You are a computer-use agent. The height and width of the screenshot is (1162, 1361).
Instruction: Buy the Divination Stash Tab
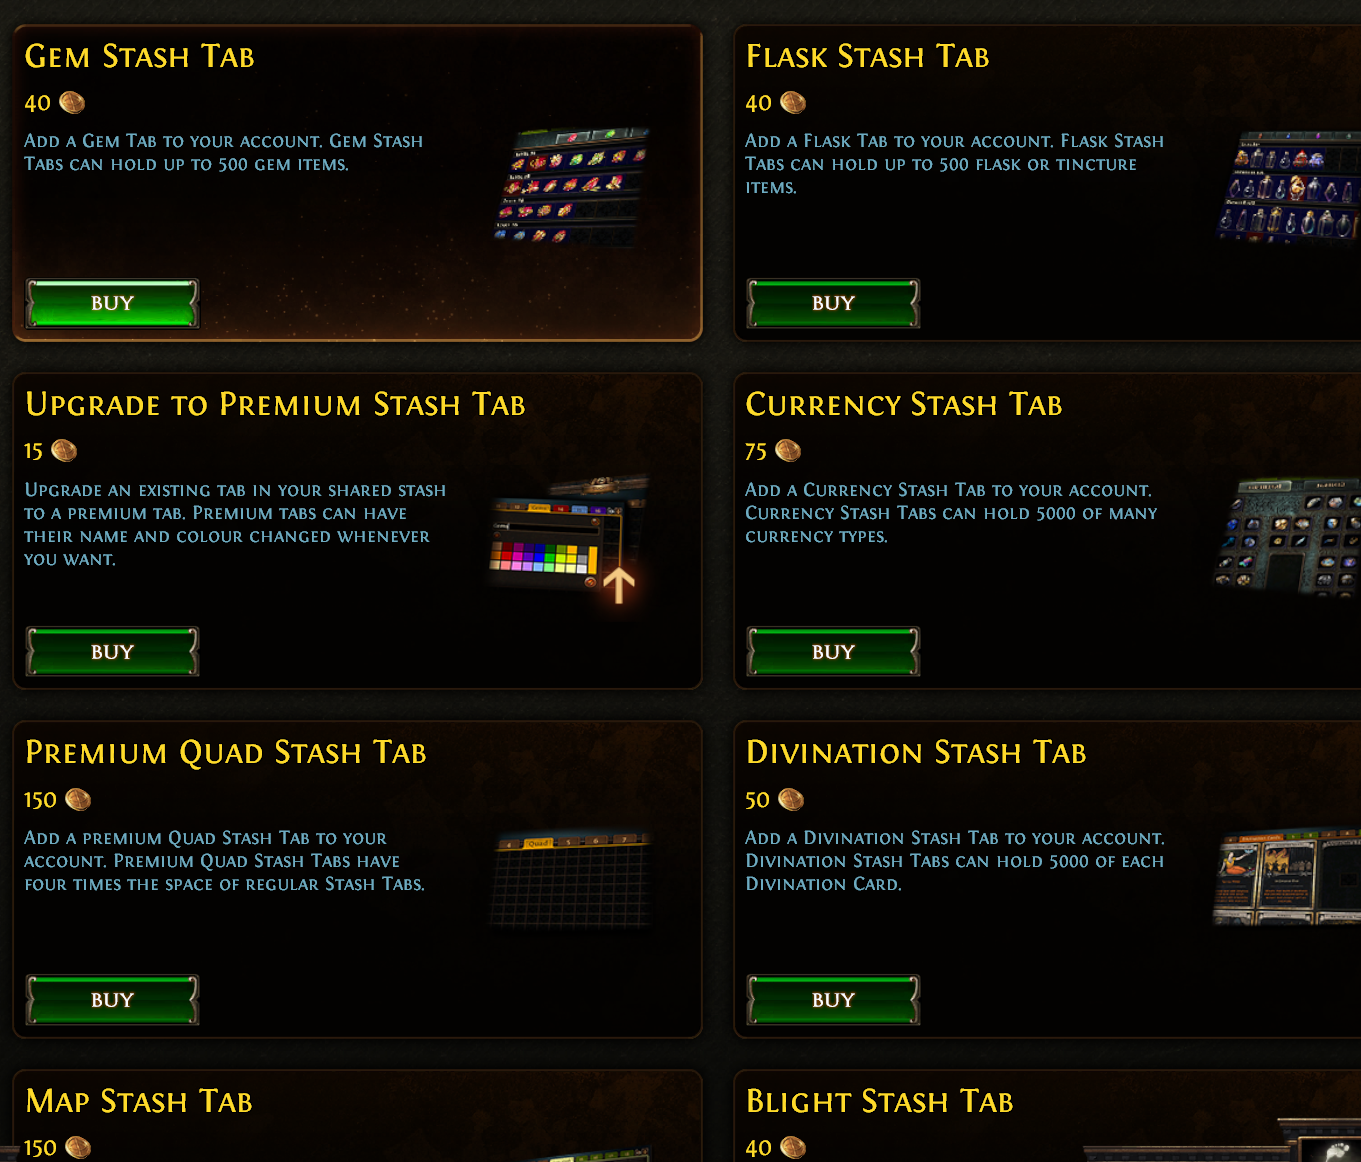click(833, 1000)
